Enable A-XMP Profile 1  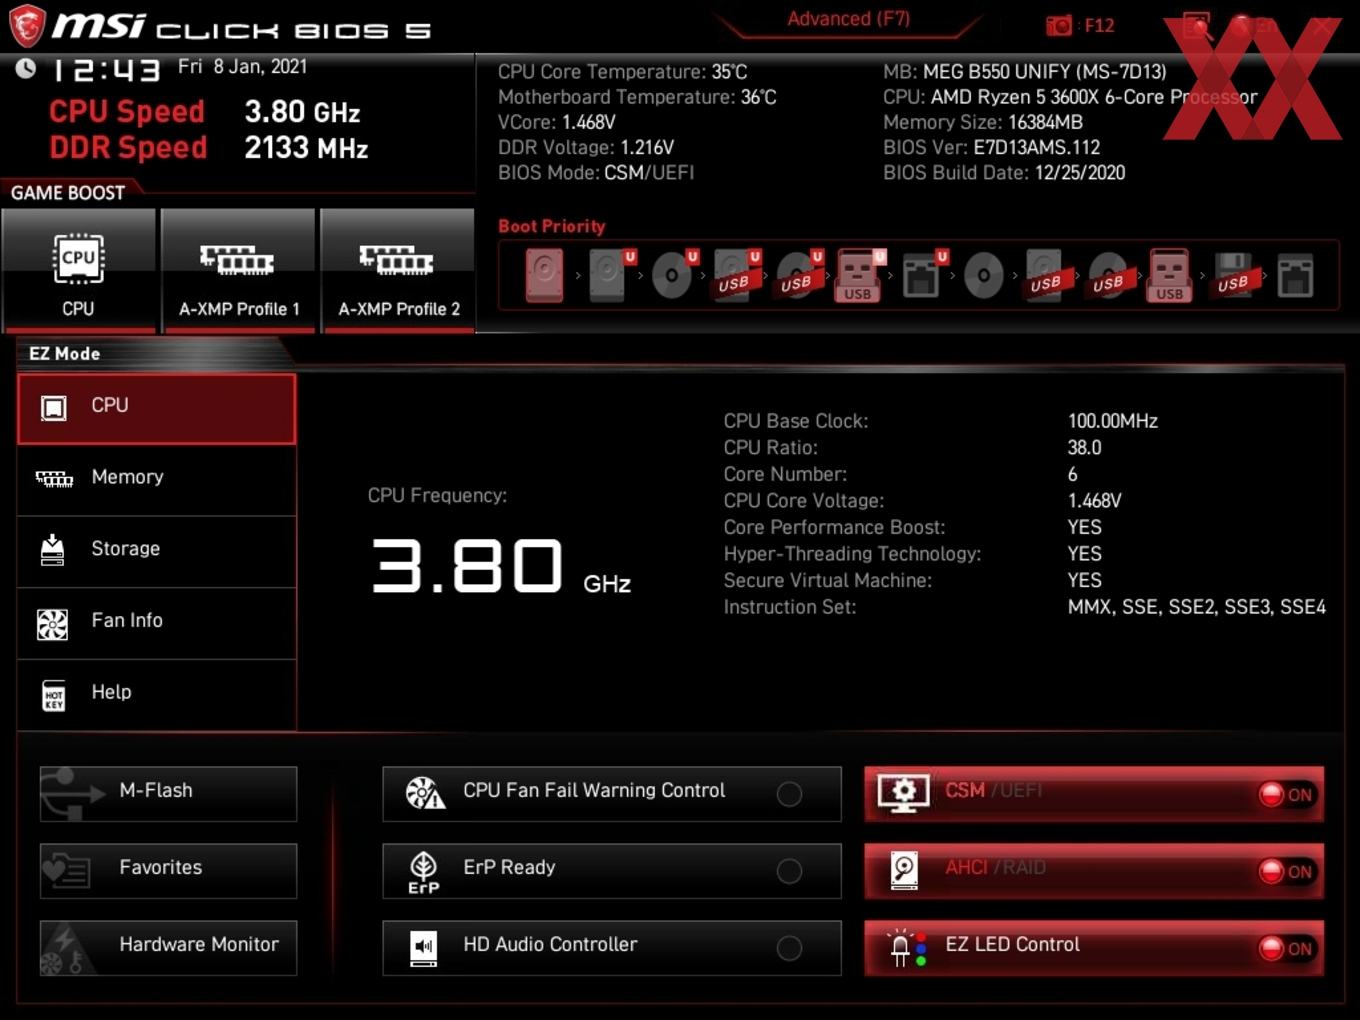coord(238,270)
